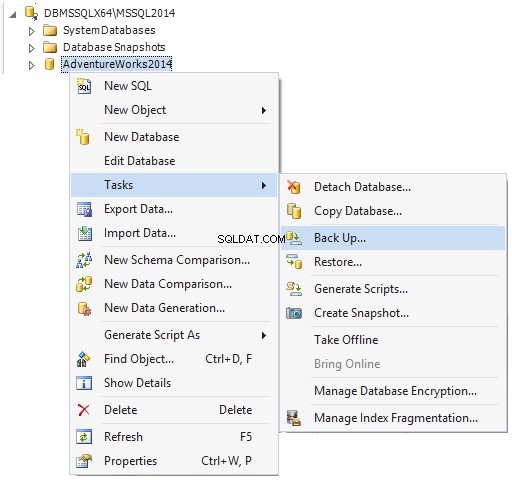The width and height of the screenshot is (512, 480).
Task: Choose Import Data... menu entry
Action: [174, 233]
